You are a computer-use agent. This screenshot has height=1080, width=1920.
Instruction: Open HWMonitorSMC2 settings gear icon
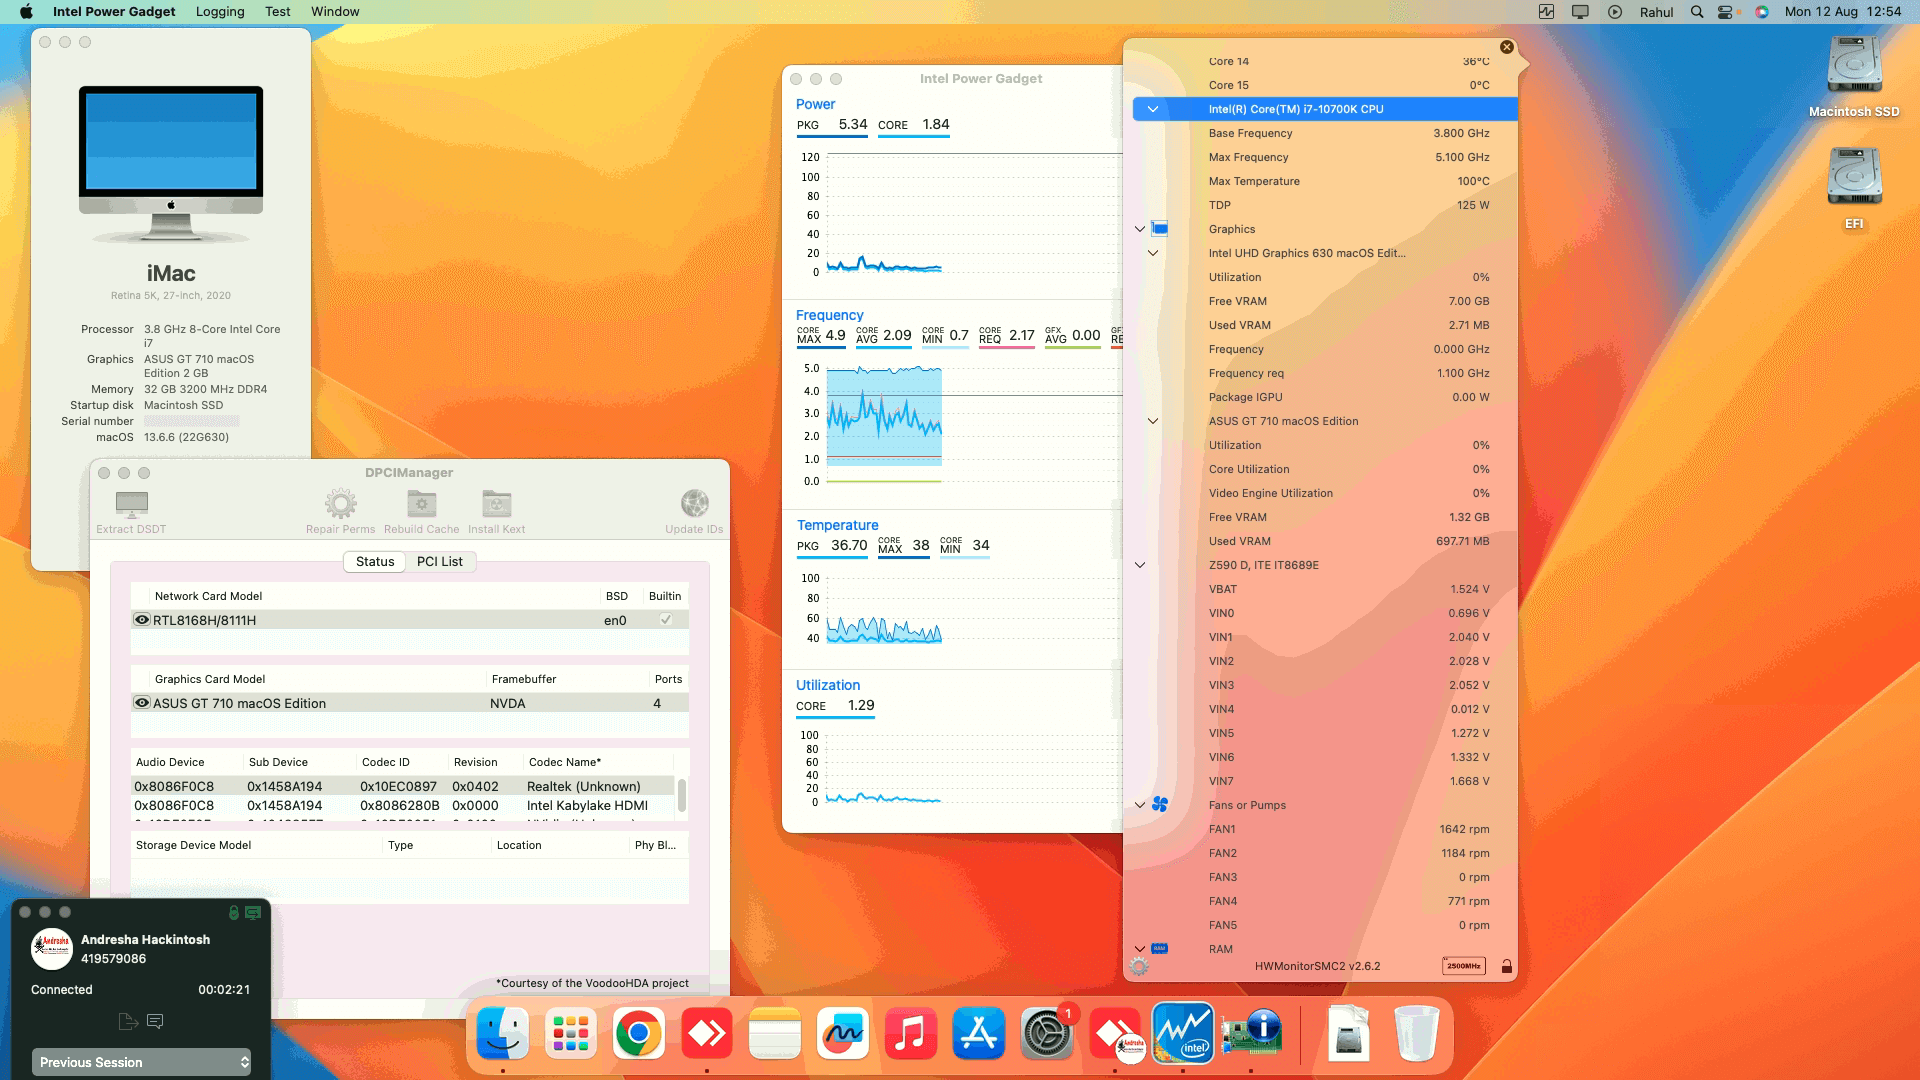coord(1139,966)
